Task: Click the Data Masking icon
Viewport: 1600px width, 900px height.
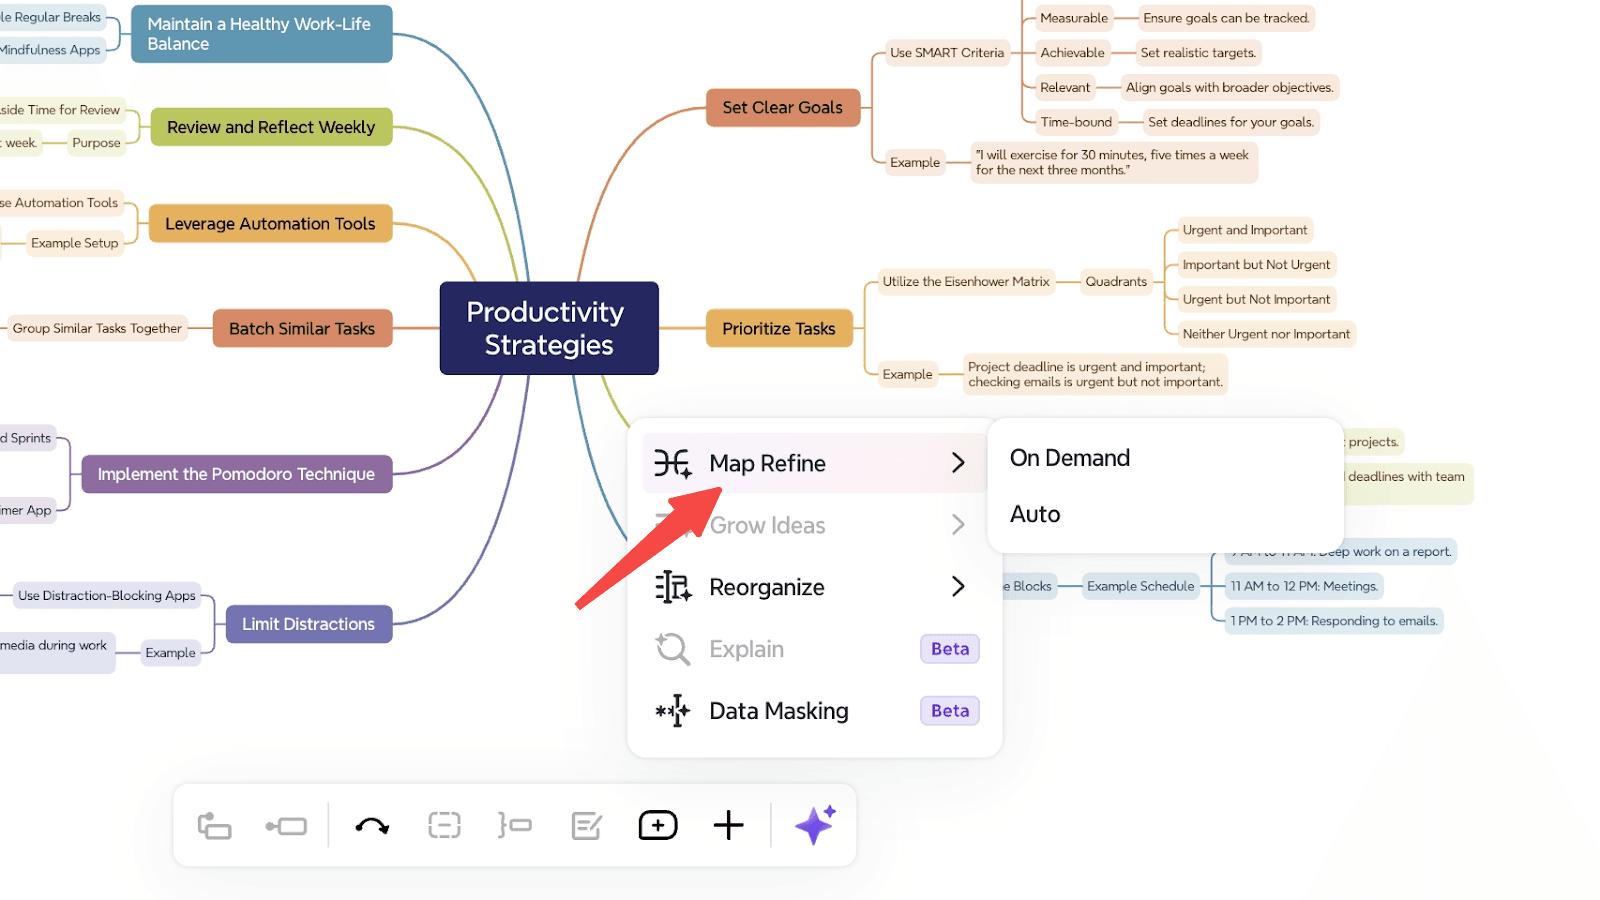Action: [x=673, y=711]
